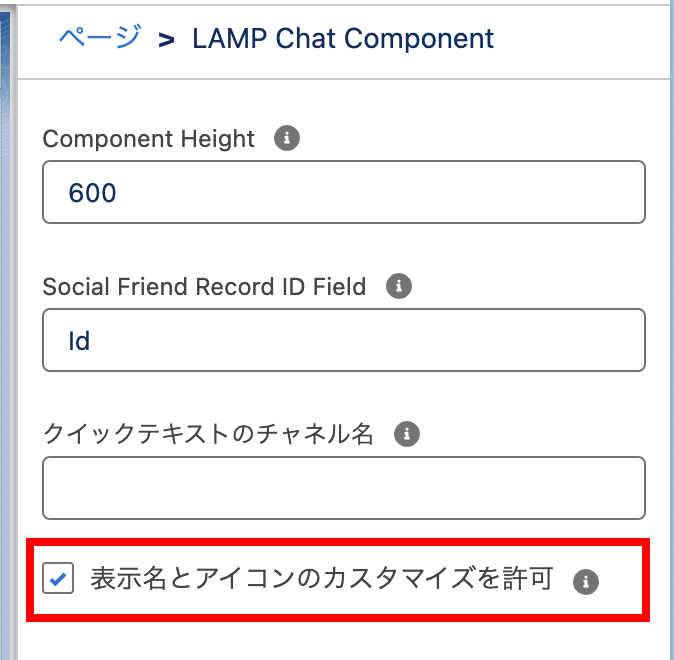Viewport: 674px width, 660px height.
Task: Click the Social Friend Record ID Field label
Action: pos(204,287)
